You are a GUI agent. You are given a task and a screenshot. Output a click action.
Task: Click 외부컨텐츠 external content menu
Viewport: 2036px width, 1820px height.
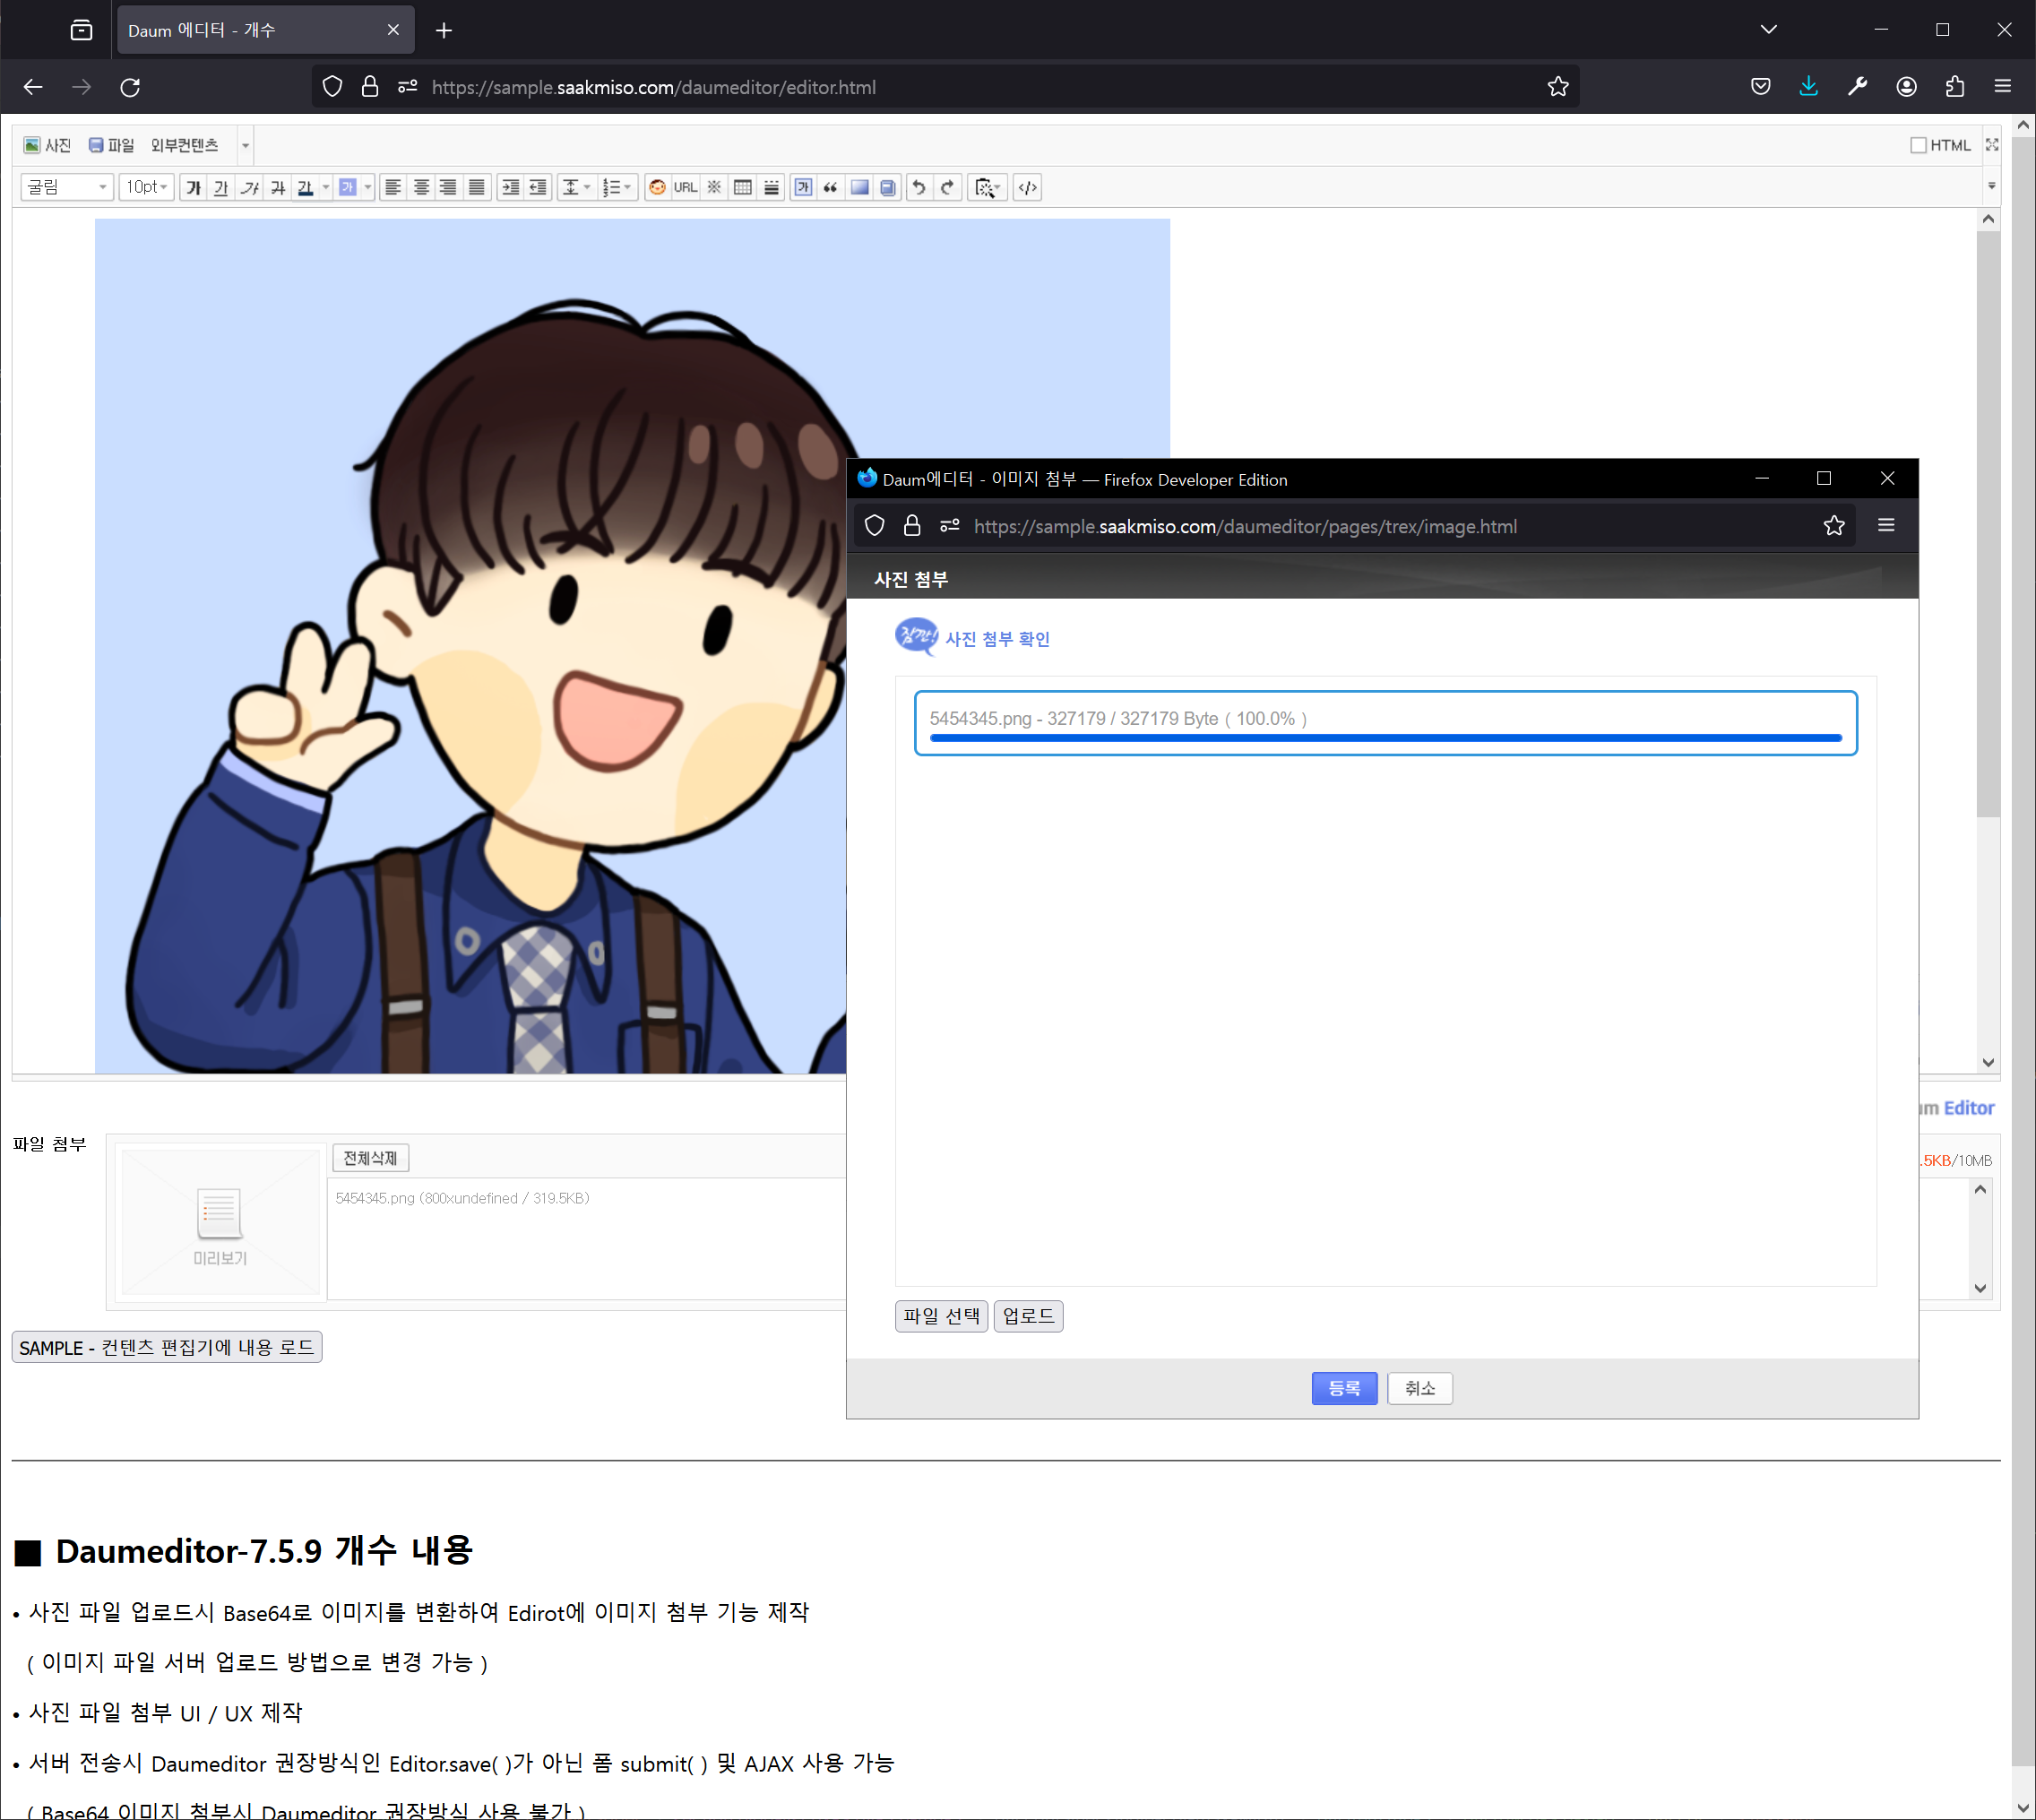(x=184, y=145)
